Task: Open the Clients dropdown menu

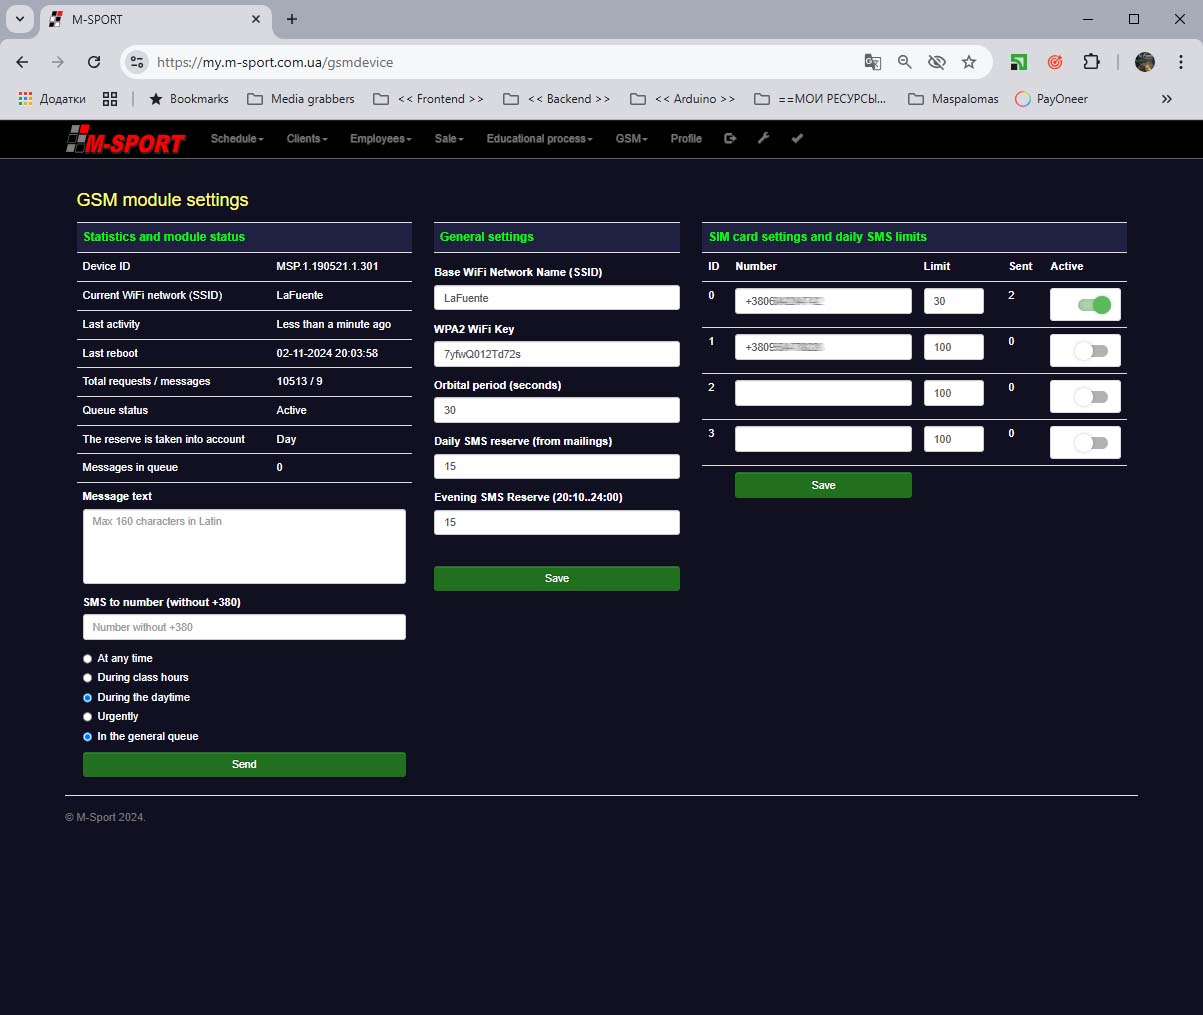Action: (x=307, y=139)
